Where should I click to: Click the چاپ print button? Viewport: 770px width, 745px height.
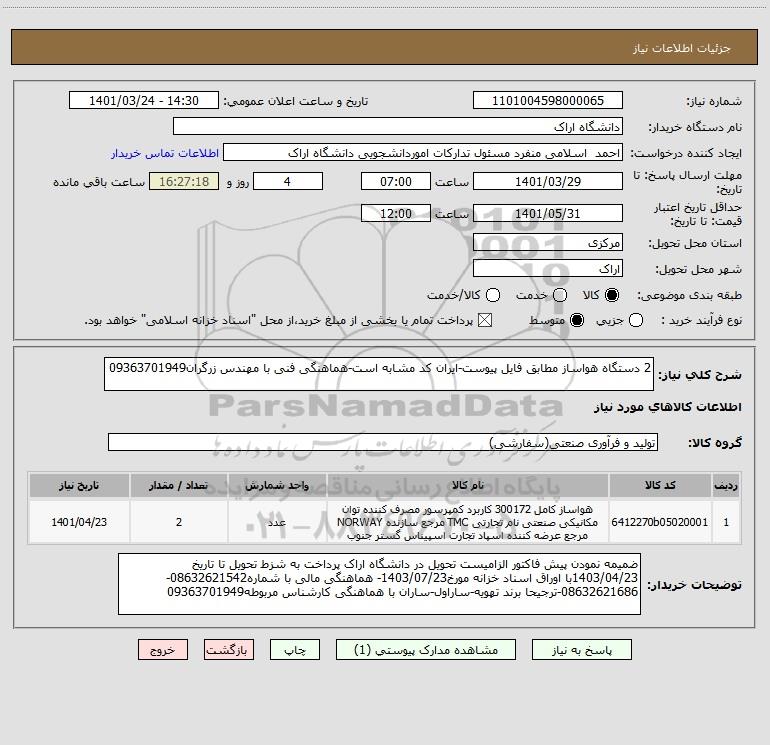point(295,650)
